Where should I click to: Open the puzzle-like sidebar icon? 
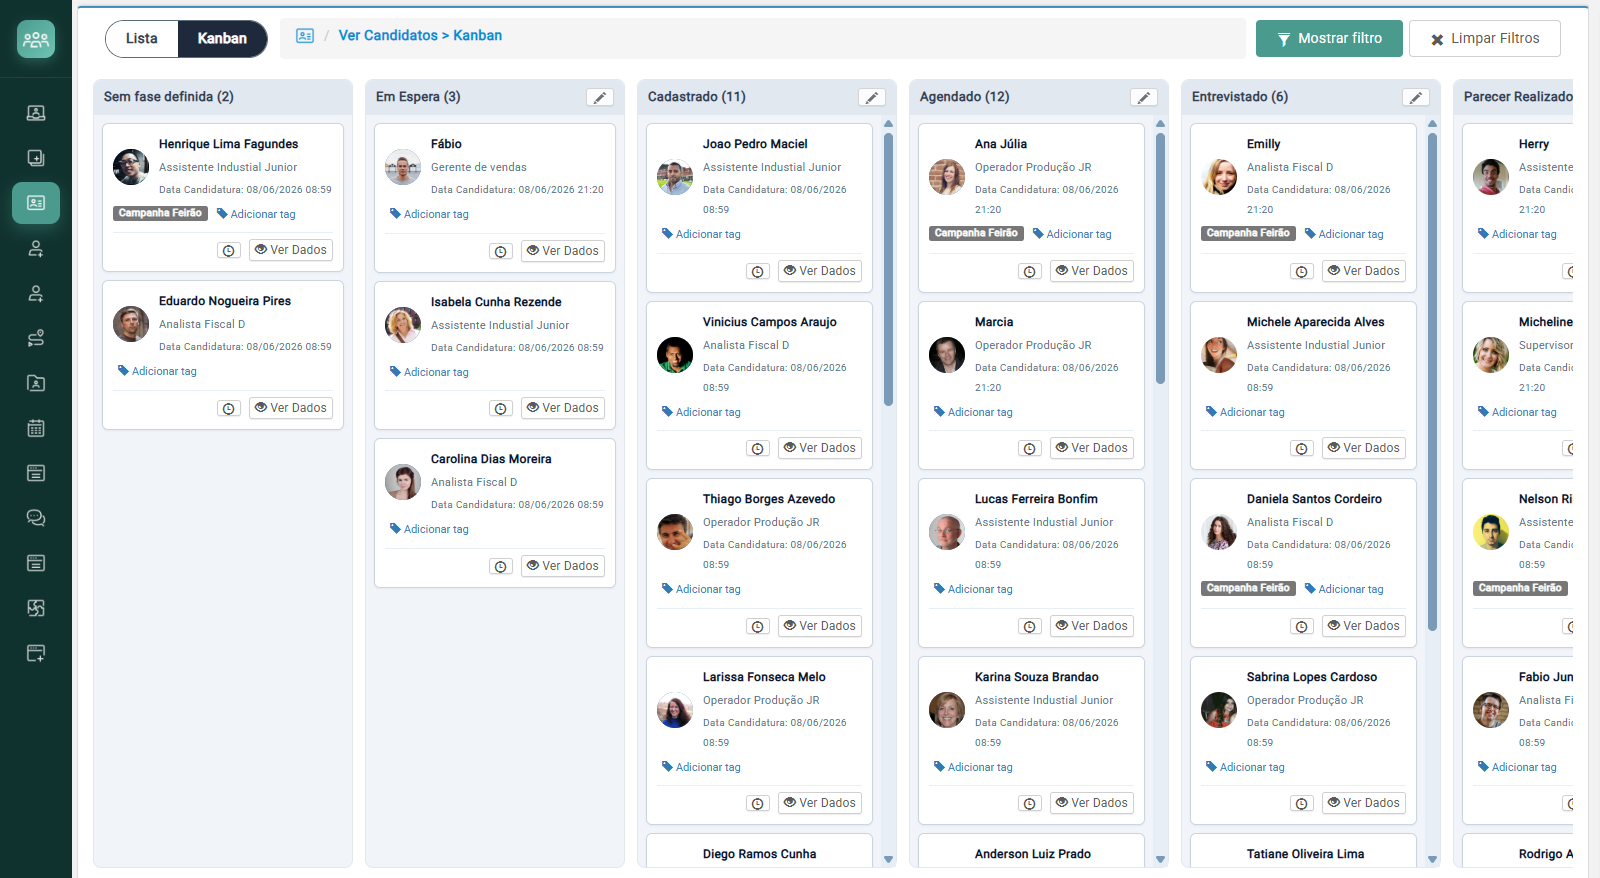36,608
